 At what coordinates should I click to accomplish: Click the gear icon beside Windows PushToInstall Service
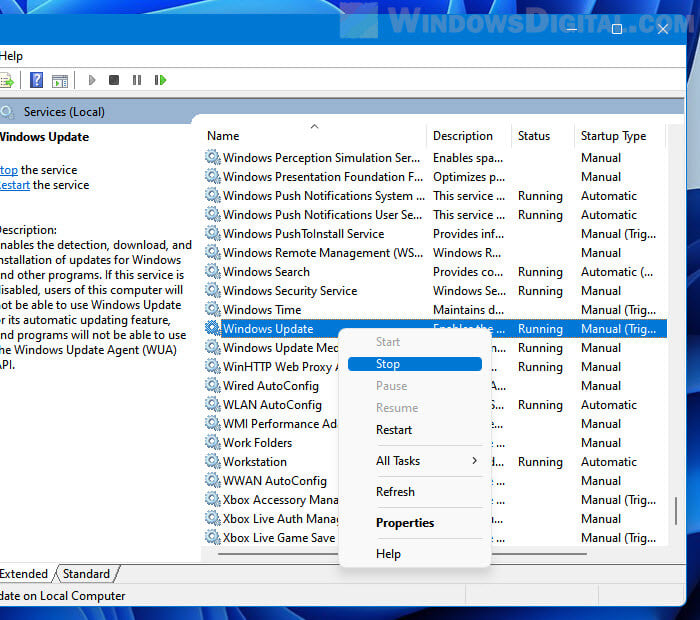(x=213, y=233)
